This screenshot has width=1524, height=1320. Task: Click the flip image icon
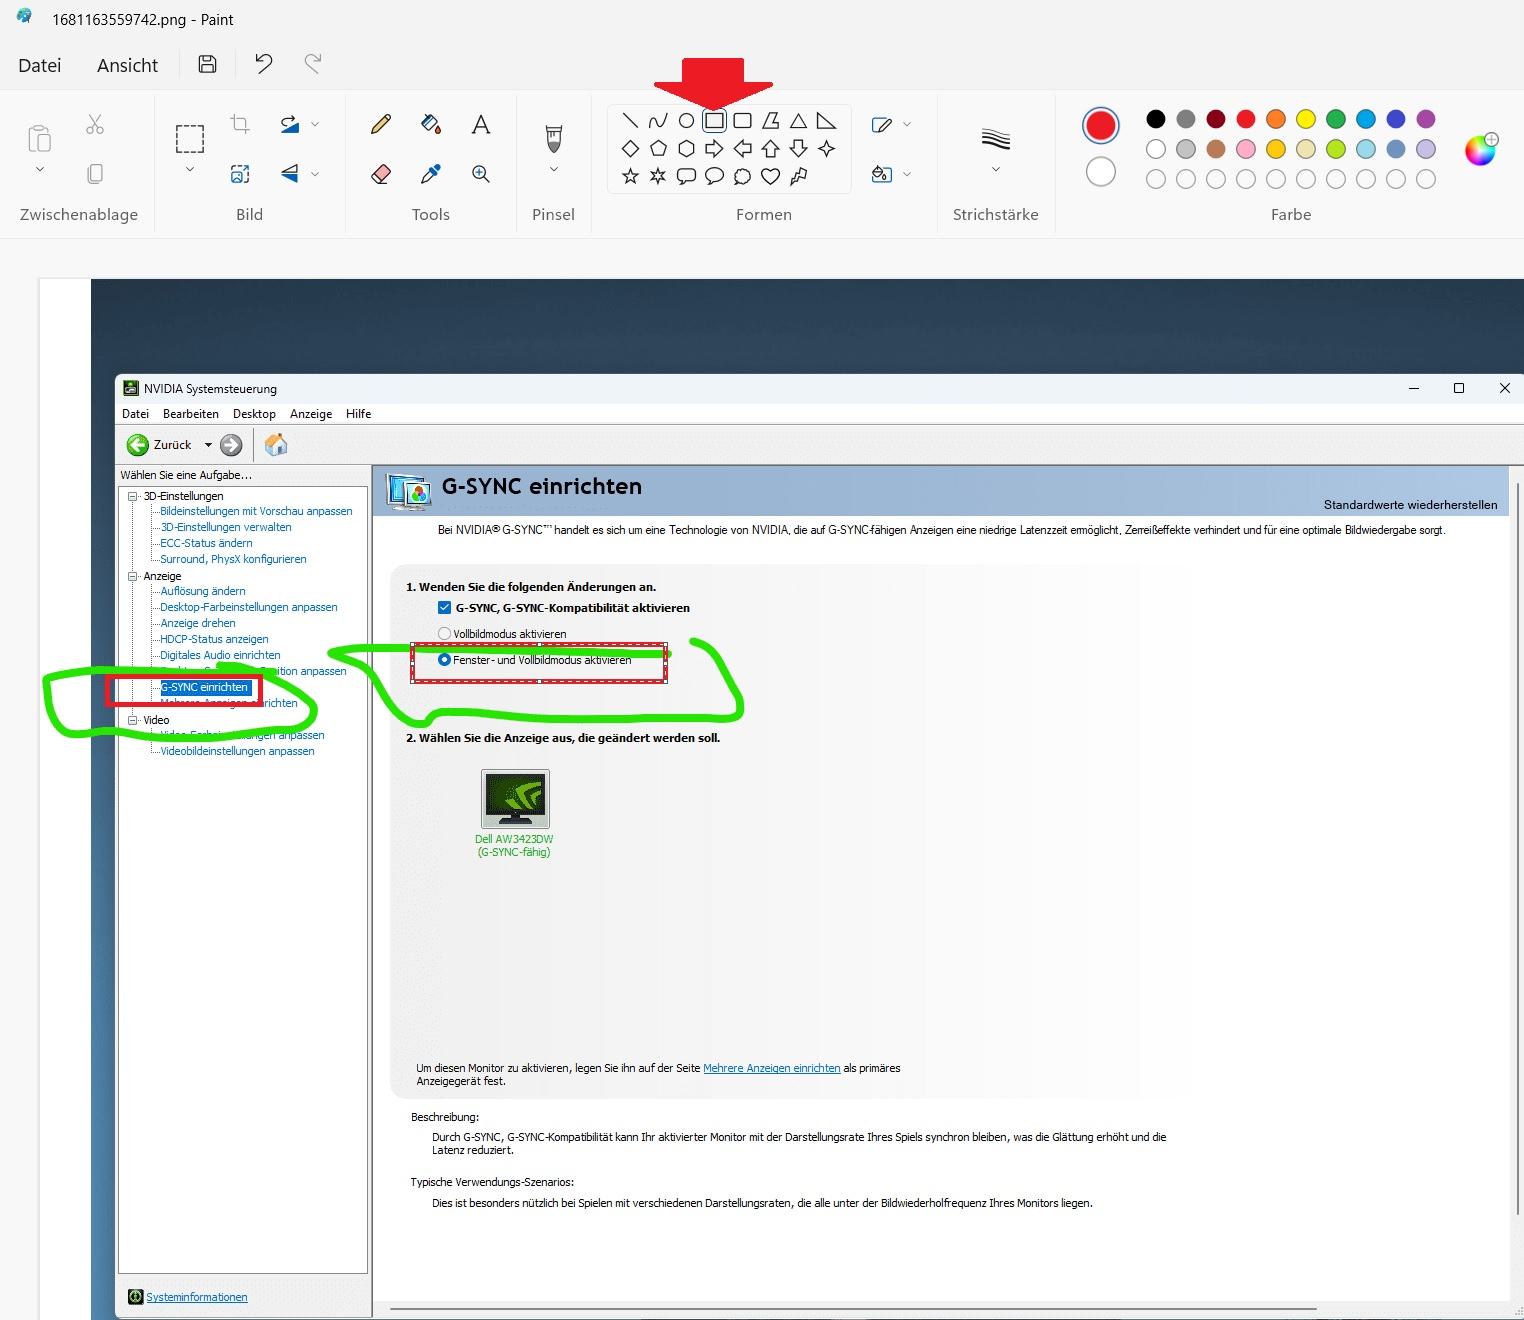(x=289, y=174)
